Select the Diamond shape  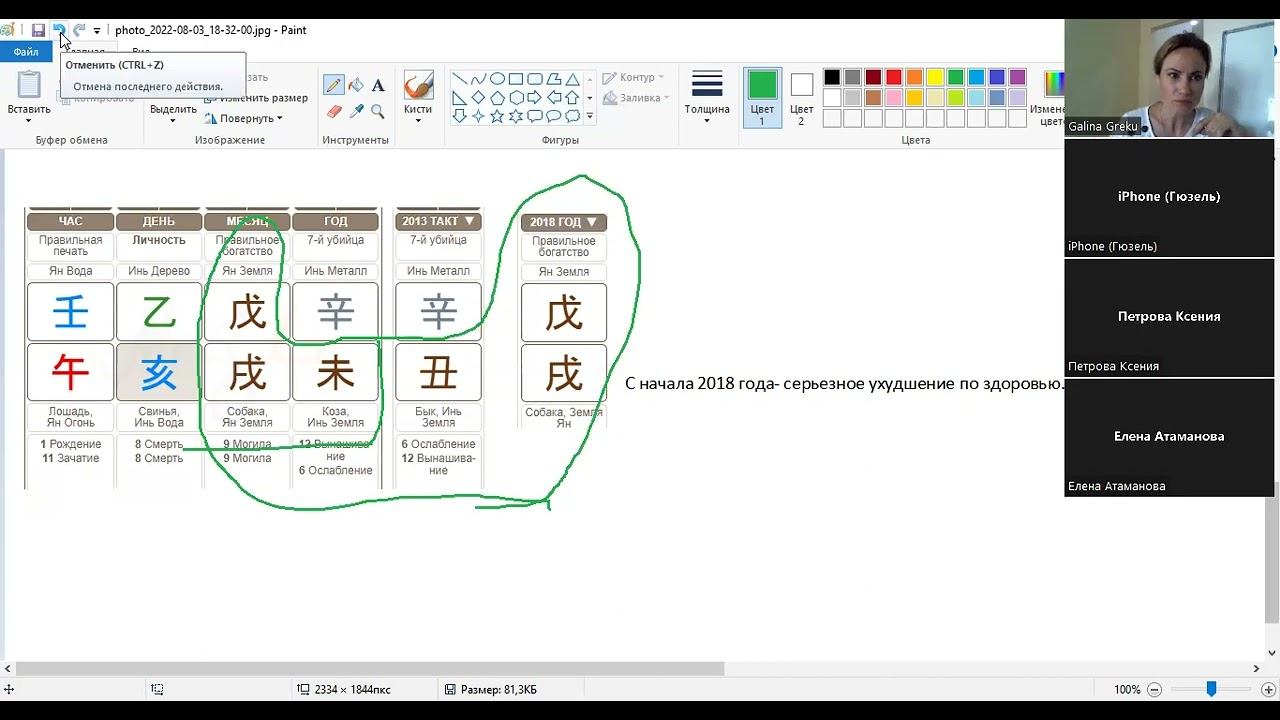(x=478, y=98)
